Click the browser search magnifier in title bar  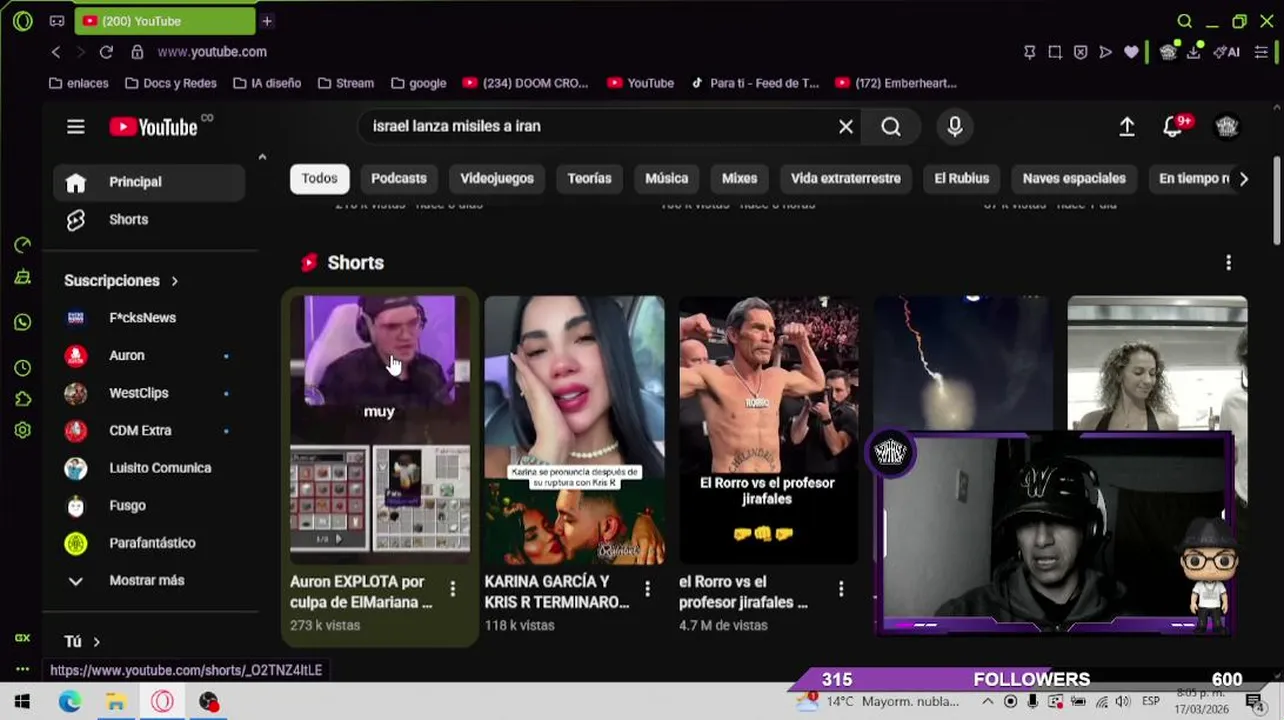[1184, 21]
